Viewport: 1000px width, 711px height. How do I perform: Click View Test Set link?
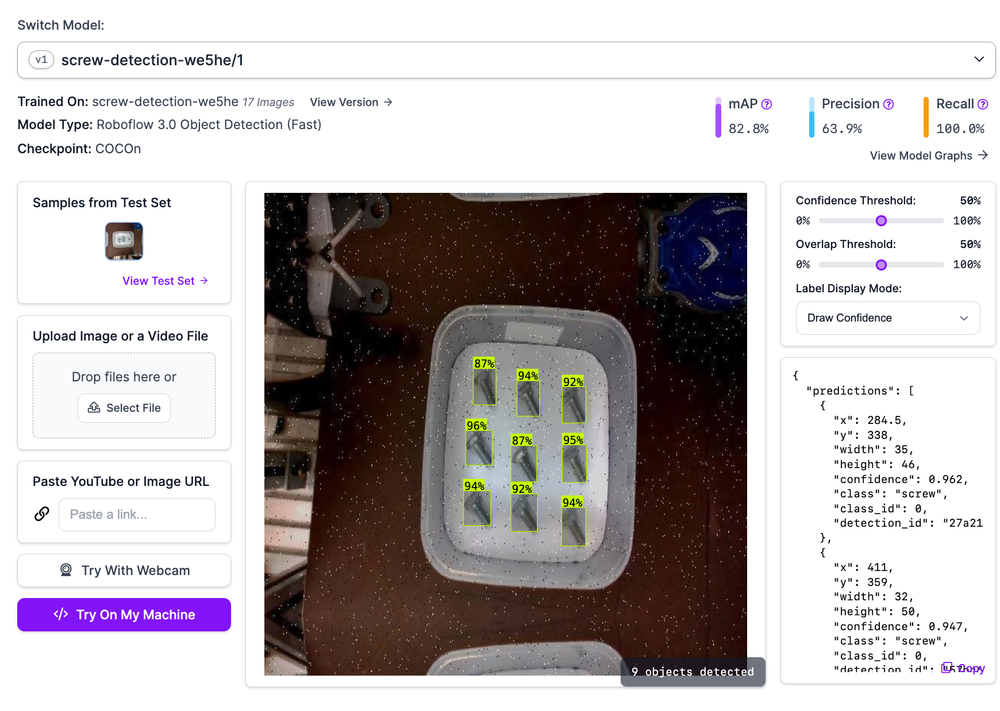coord(164,281)
